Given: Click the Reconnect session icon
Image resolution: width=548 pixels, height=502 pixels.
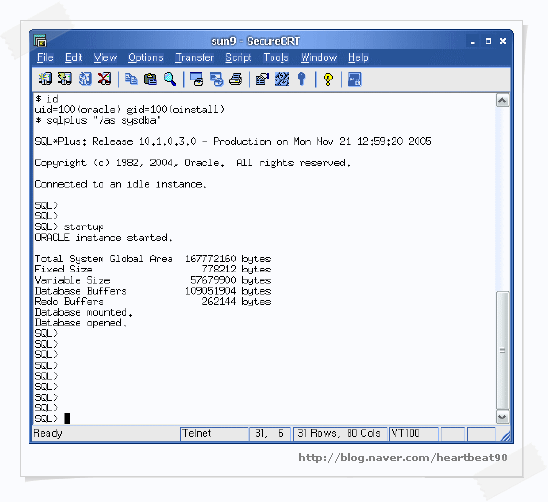Looking at the screenshot, I should pyautogui.click(x=85, y=79).
